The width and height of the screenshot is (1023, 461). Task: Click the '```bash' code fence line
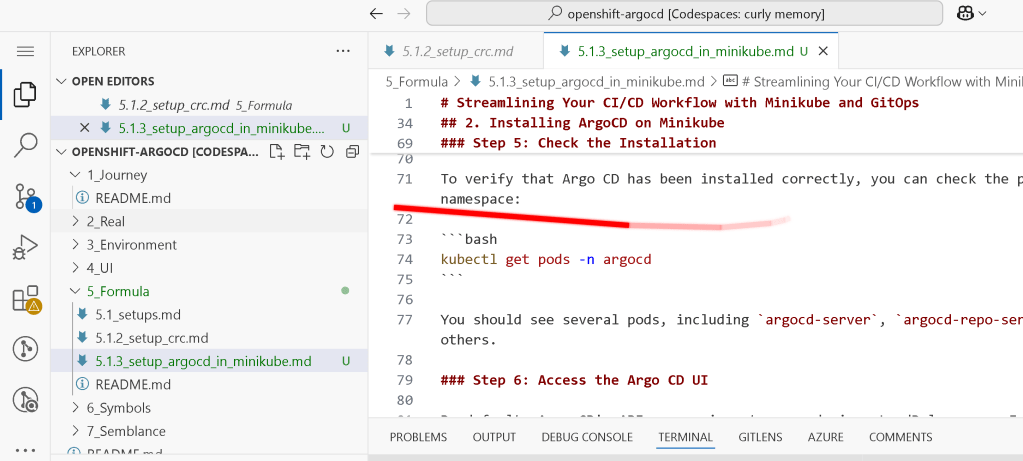[469, 239]
